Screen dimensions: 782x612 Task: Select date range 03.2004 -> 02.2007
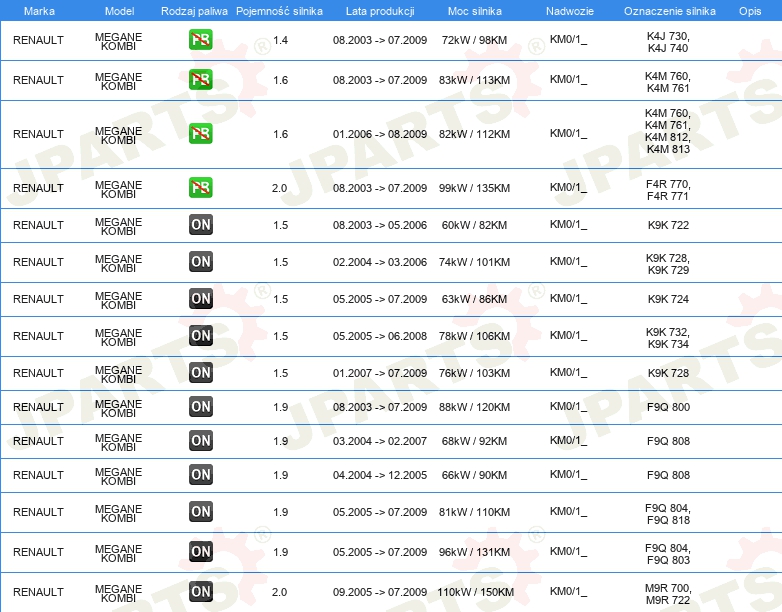pyautogui.click(x=380, y=441)
